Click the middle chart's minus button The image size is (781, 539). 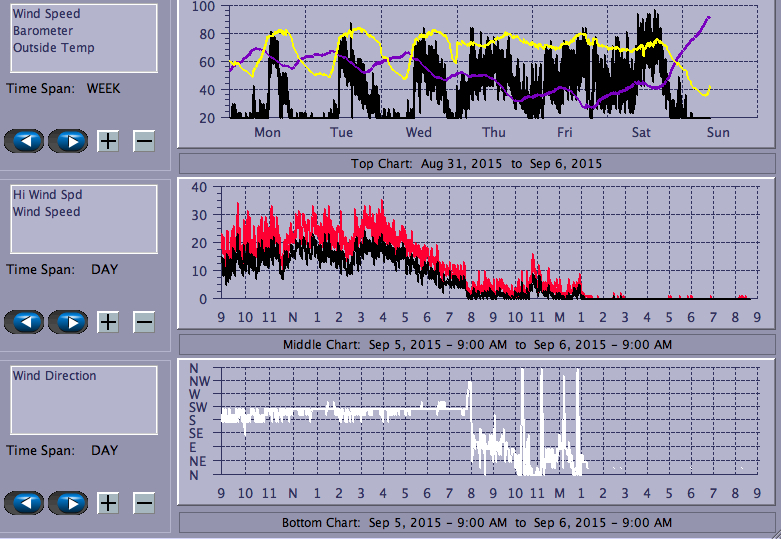144,322
